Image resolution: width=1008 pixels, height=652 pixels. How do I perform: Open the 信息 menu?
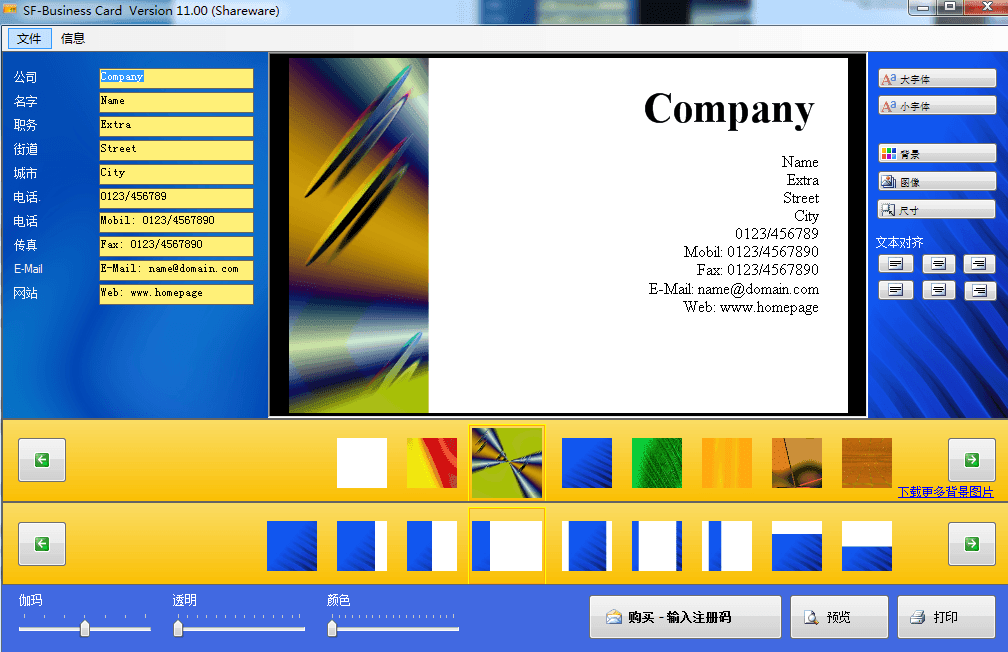coord(73,39)
